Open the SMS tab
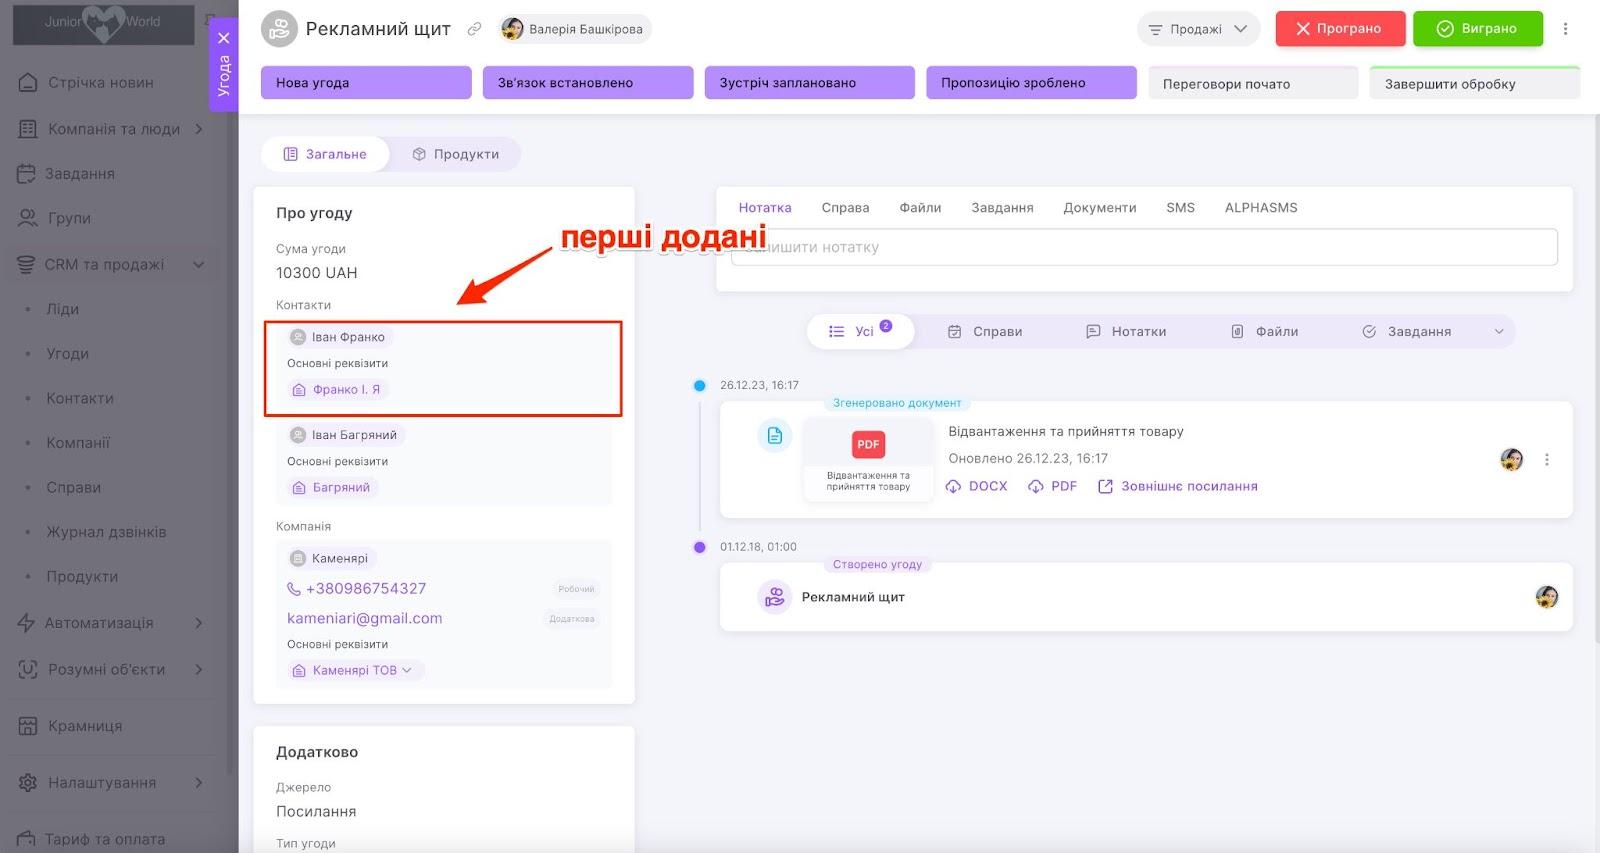 point(1180,208)
